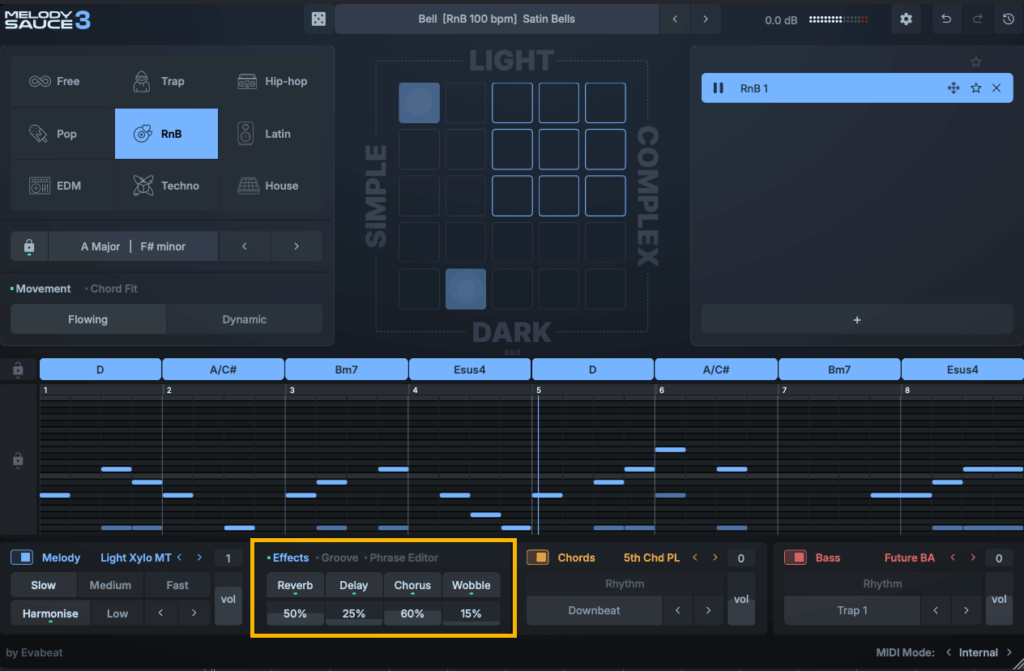Toggle Harmonise for melody
The height and width of the screenshot is (671, 1024).
click(50, 614)
